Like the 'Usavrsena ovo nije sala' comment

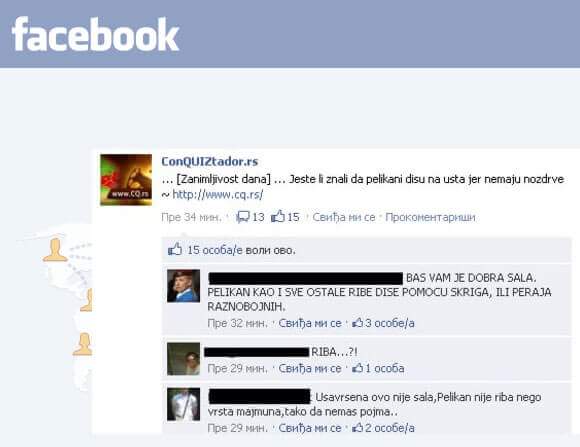coord(310,428)
